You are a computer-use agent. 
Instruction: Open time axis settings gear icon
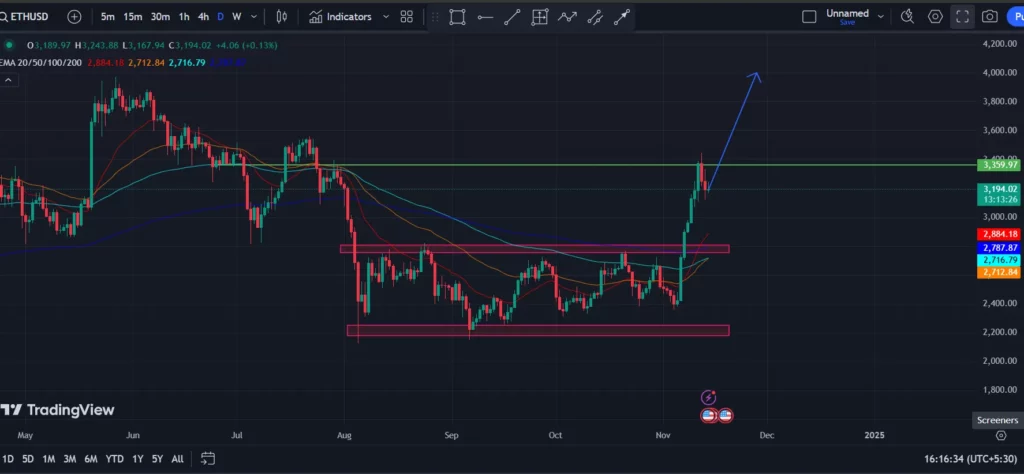(x=1001, y=435)
